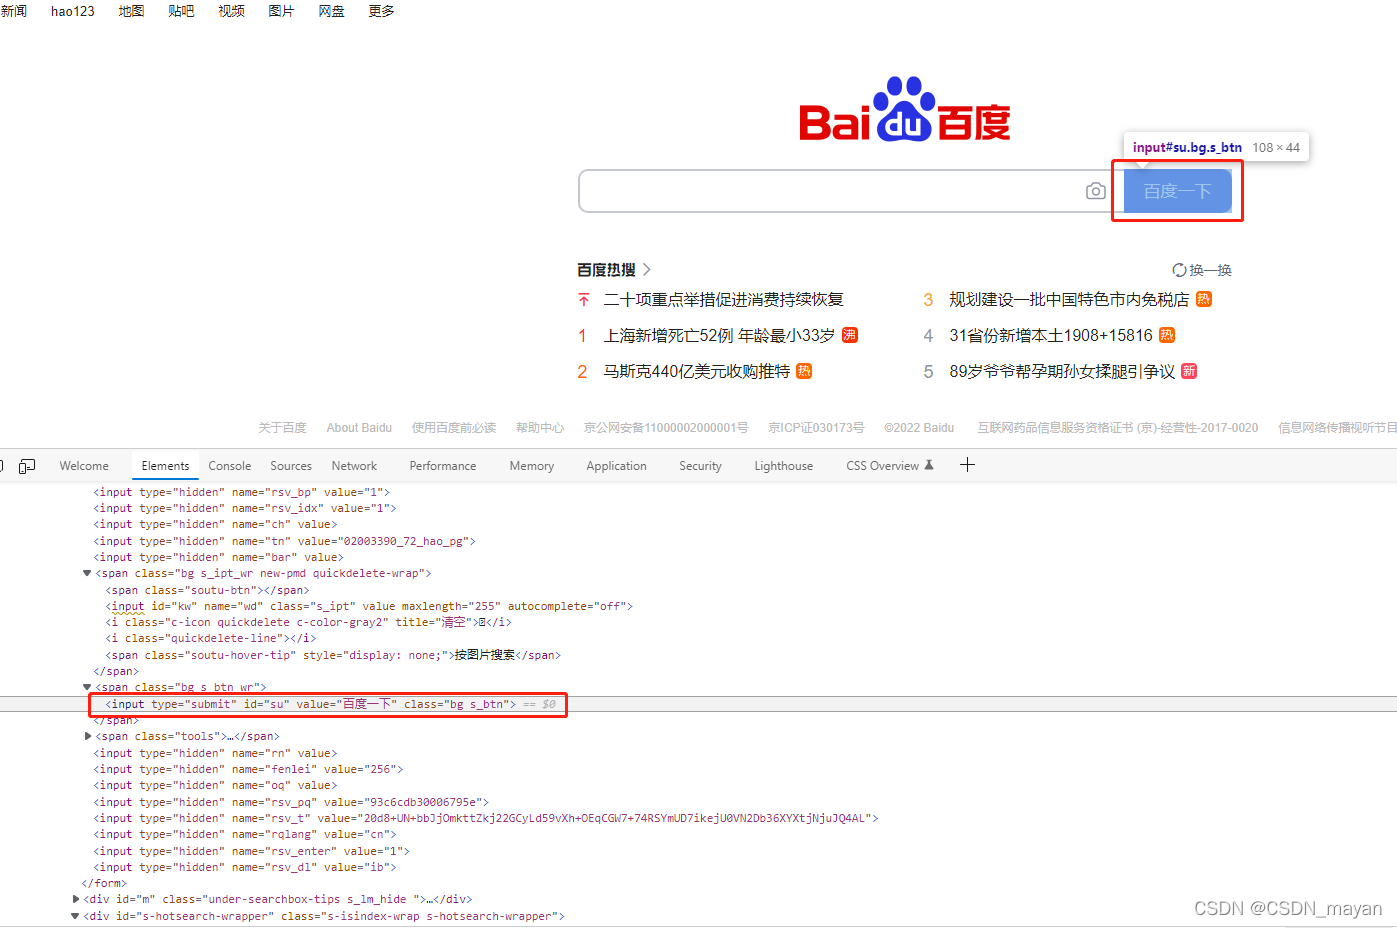Open the 贴吧 link
Image resolution: width=1397 pixels, height=928 pixels.
182,11
